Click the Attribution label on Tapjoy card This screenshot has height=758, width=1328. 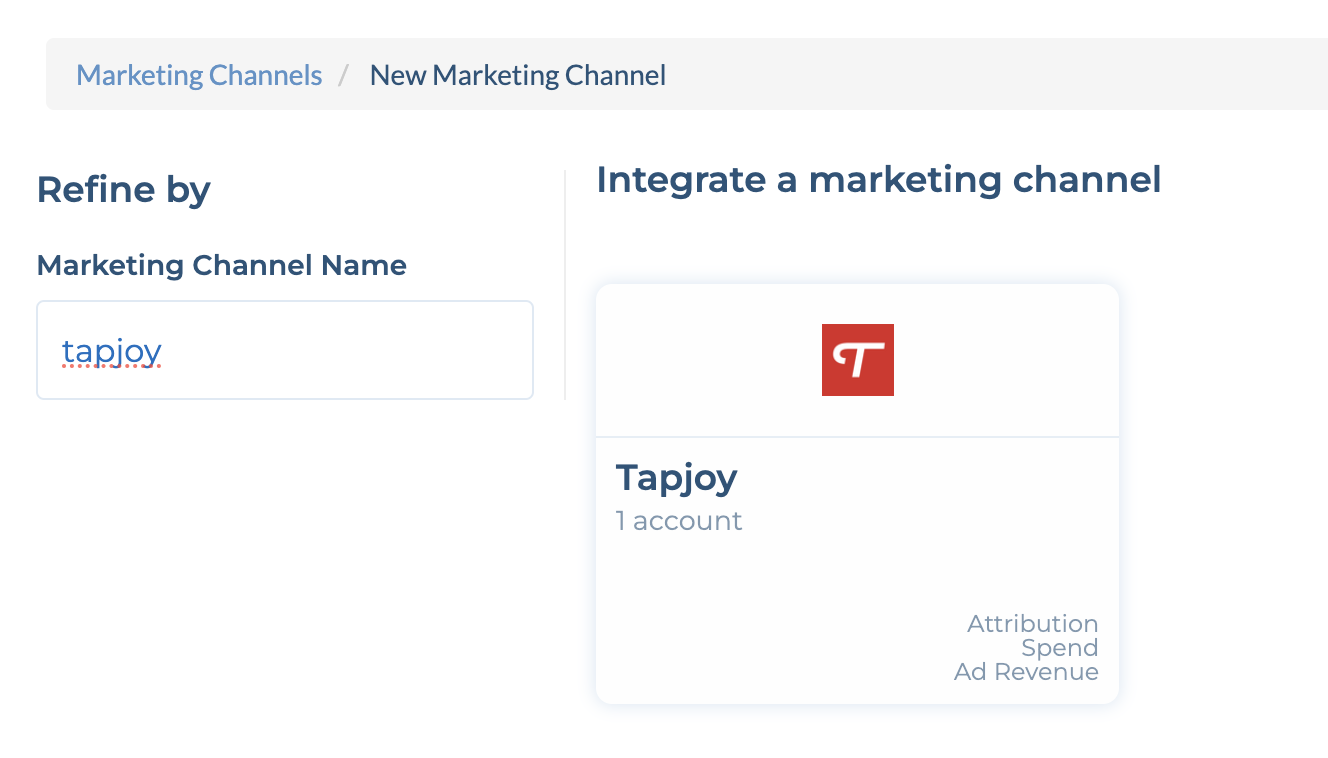point(1033,624)
